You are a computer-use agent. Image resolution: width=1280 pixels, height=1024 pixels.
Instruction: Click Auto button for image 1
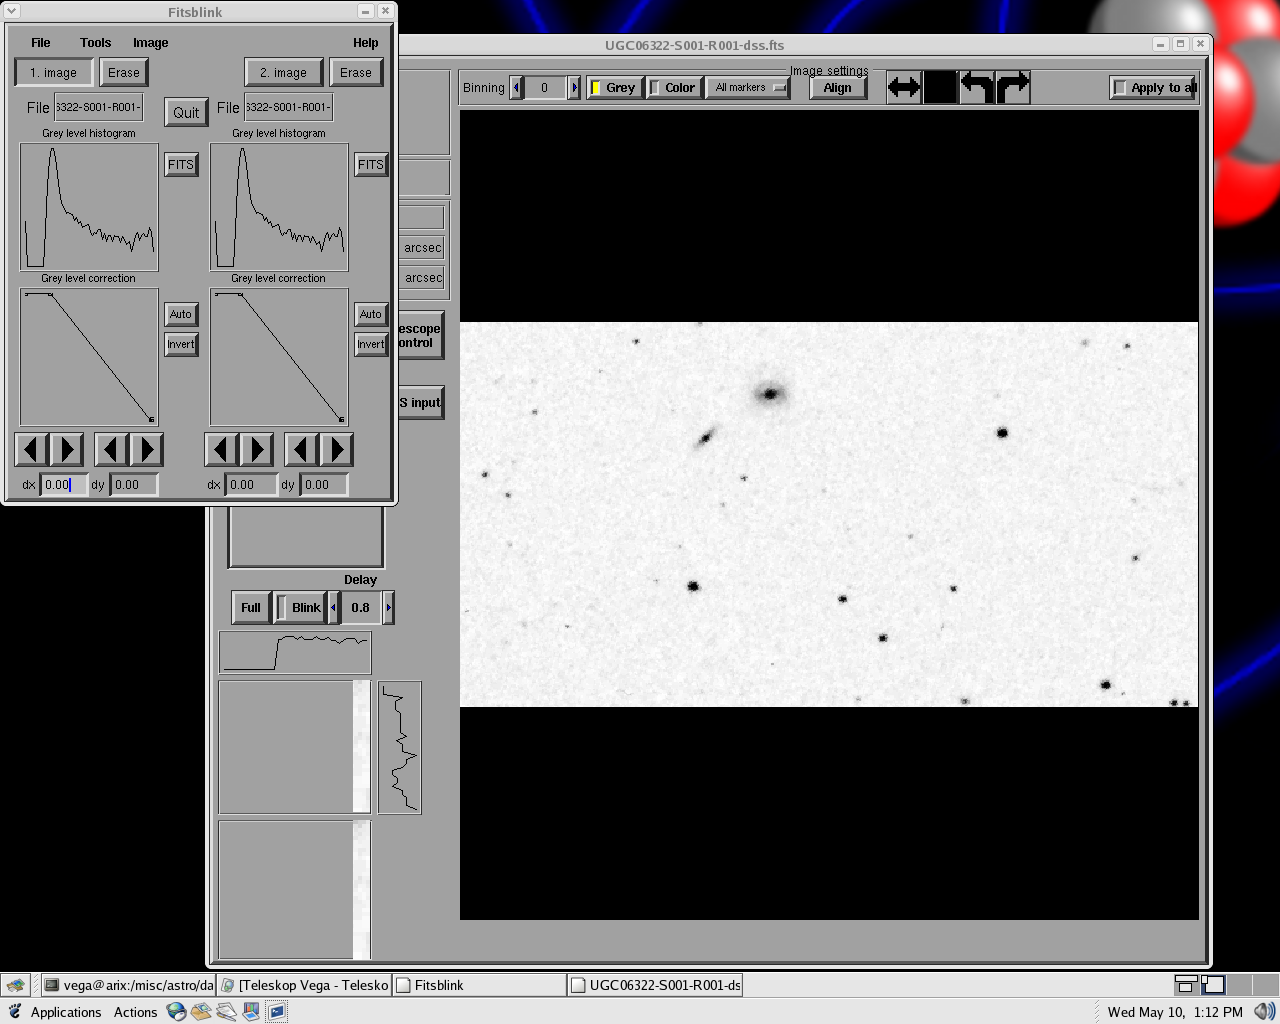tap(181, 314)
